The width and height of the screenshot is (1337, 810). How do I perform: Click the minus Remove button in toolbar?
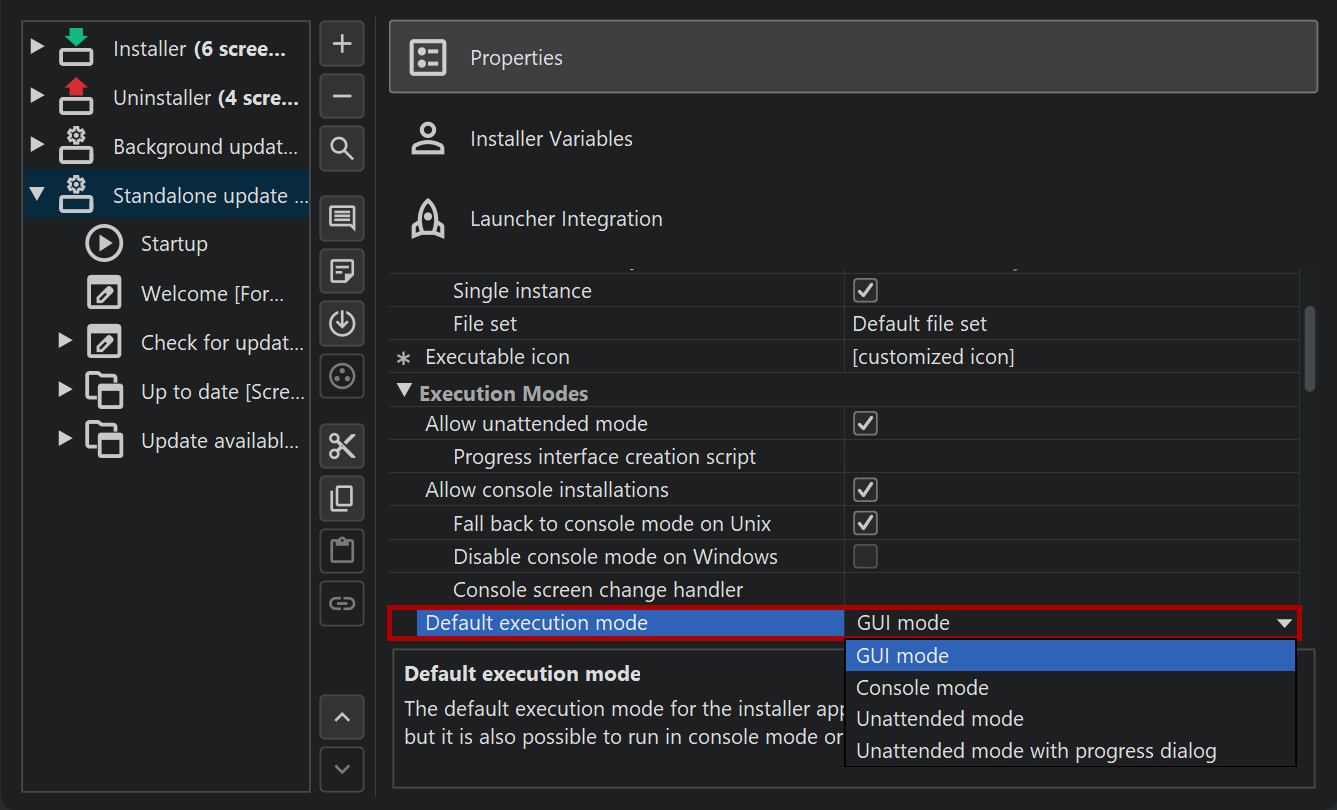tap(342, 96)
